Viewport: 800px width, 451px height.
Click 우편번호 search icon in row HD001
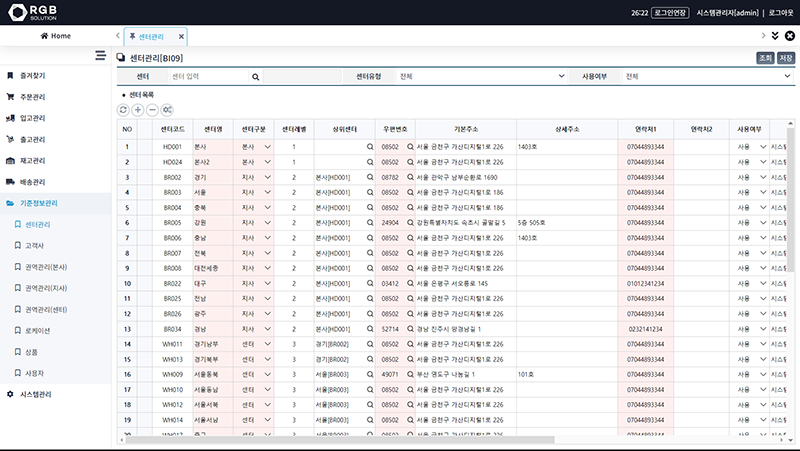[410, 147]
